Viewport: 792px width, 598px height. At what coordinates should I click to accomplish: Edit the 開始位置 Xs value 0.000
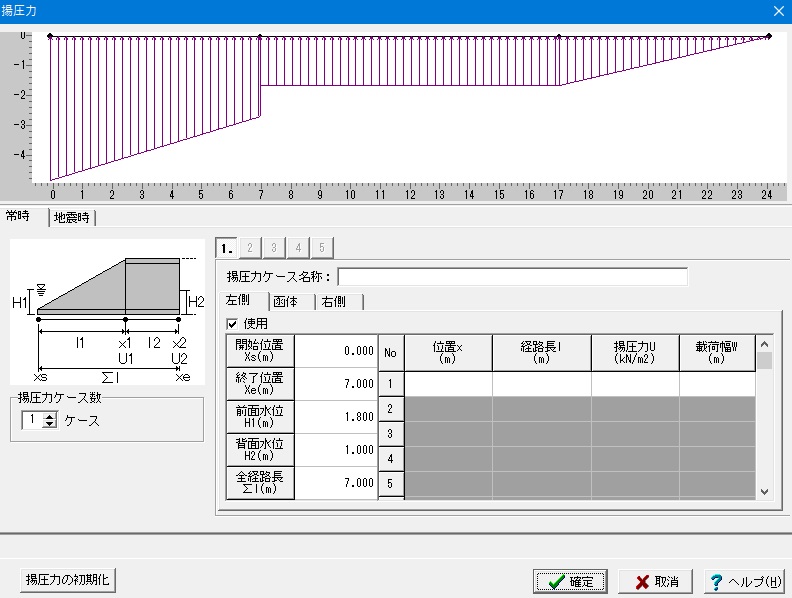(336, 351)
